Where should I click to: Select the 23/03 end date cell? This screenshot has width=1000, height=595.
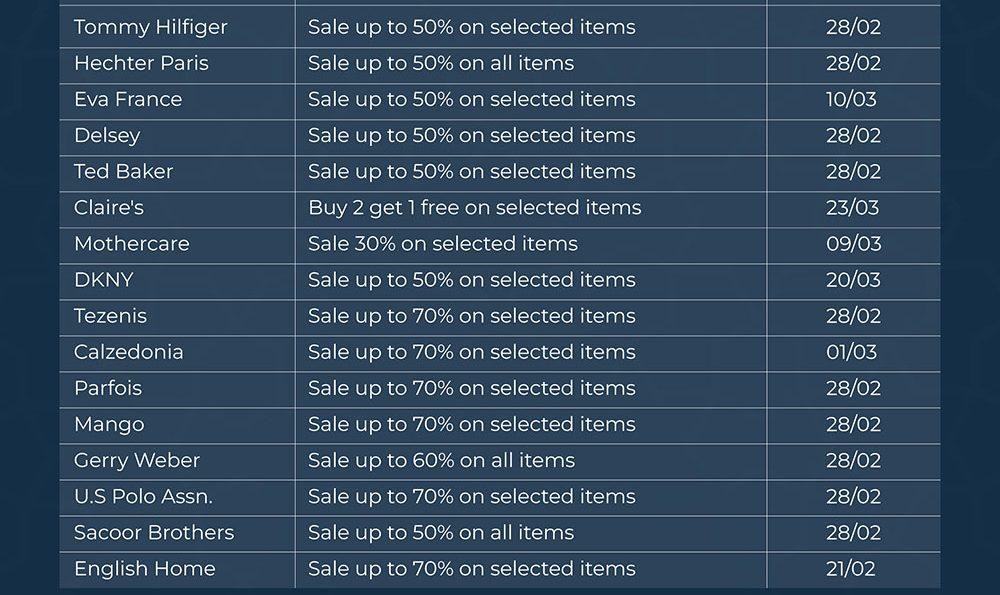pos(852,207)
